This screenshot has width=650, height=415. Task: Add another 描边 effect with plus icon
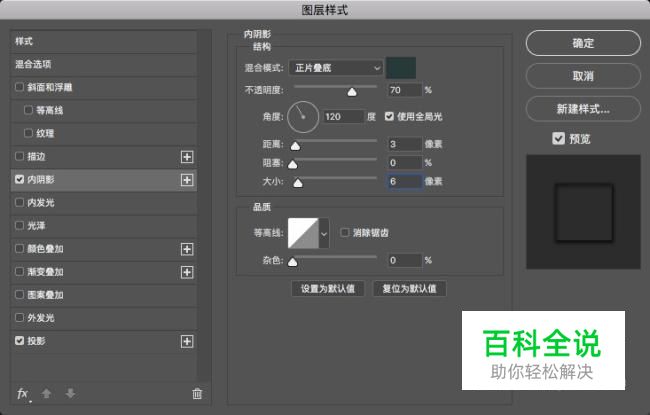pos(187,157)
